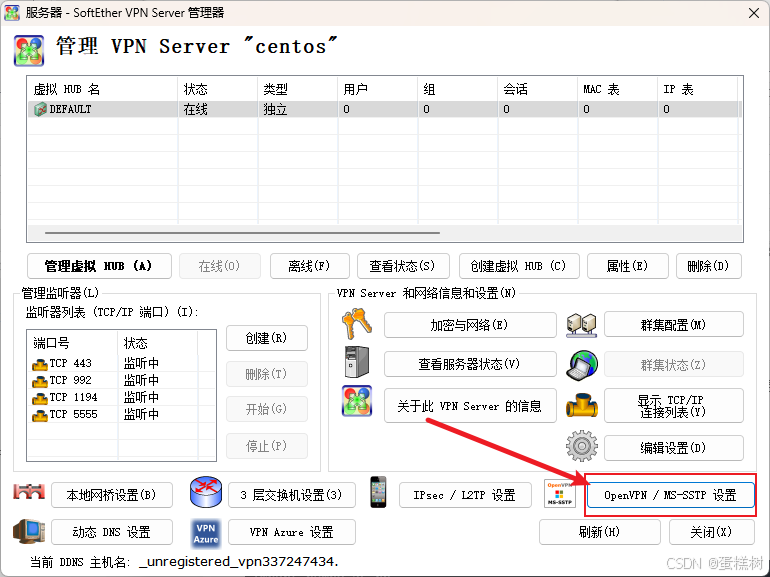Click the keys icon beside 加密与网络
Viewport: 770px width, 577px height.
point(357,324)
